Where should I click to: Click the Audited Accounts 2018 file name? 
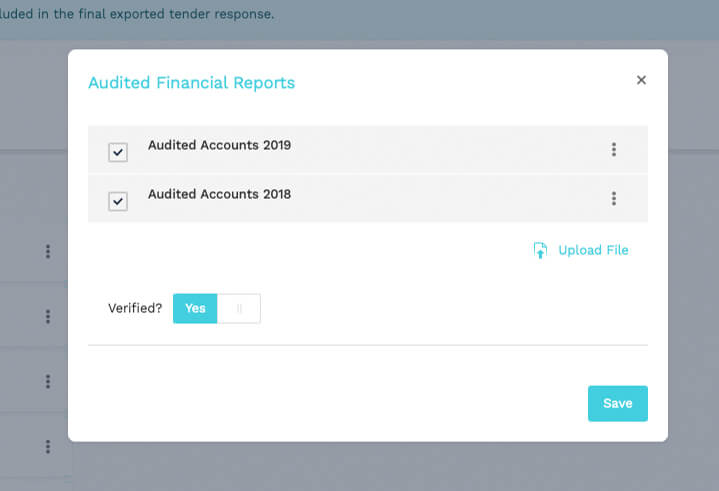(x=219, y=194)
